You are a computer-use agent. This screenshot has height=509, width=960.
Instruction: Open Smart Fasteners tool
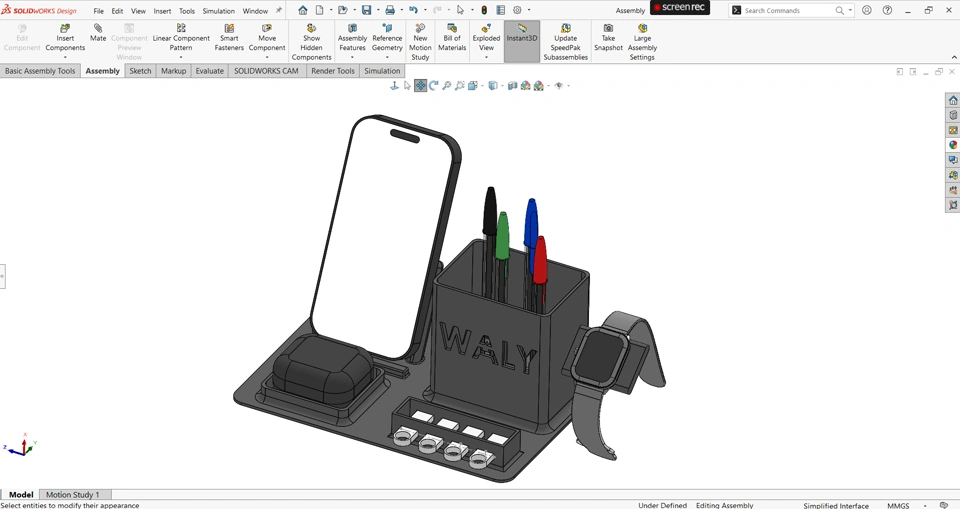pos(229,37)
